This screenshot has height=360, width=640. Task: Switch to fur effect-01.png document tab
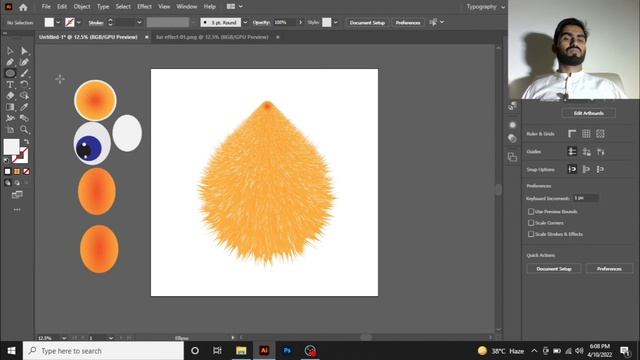point(212,37)
